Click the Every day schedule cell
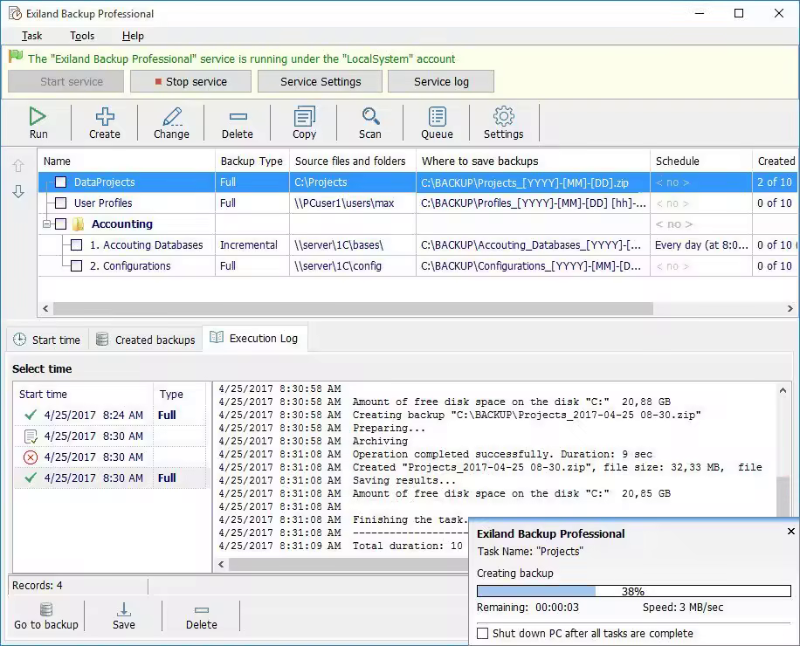 (701, 245)
